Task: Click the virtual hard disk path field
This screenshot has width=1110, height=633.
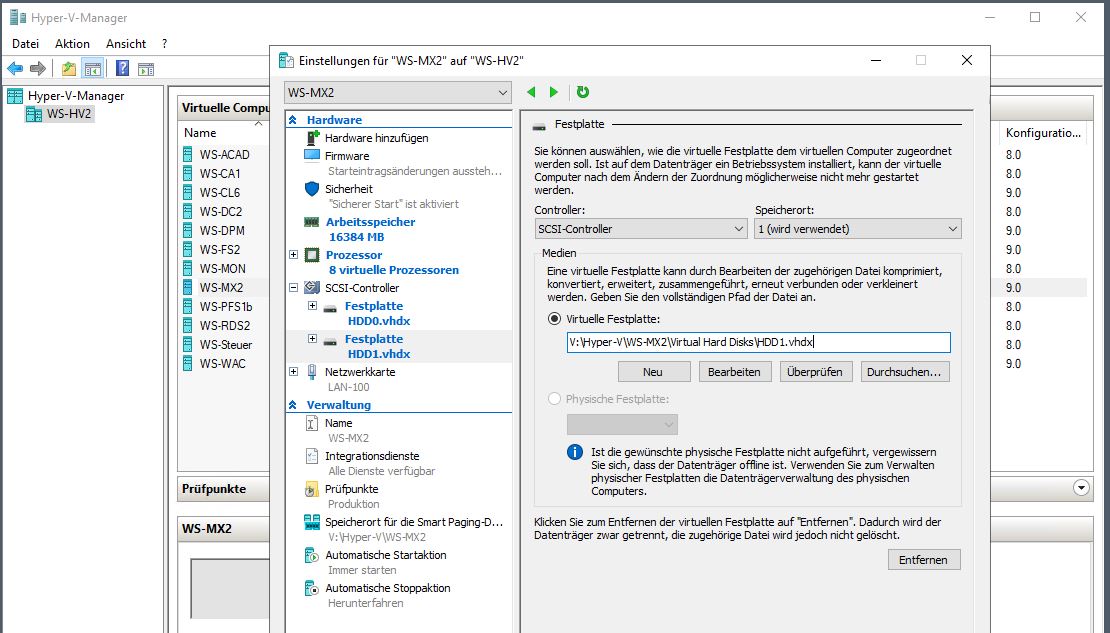Action: (758, 343)
